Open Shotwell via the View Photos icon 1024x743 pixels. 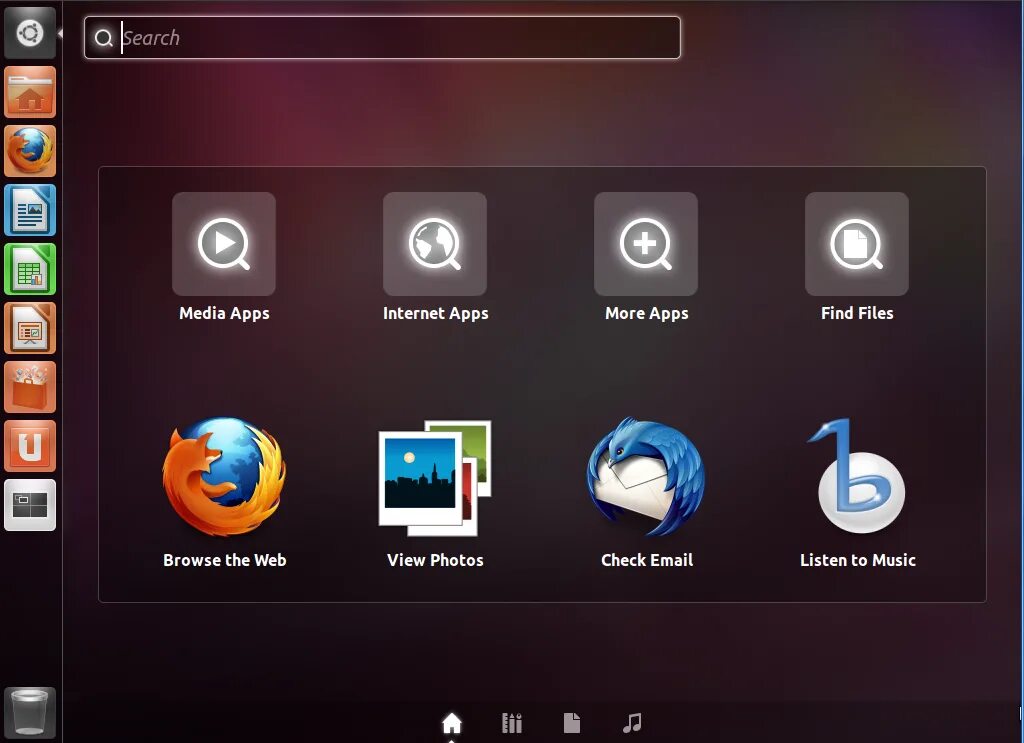click(435, 478)
